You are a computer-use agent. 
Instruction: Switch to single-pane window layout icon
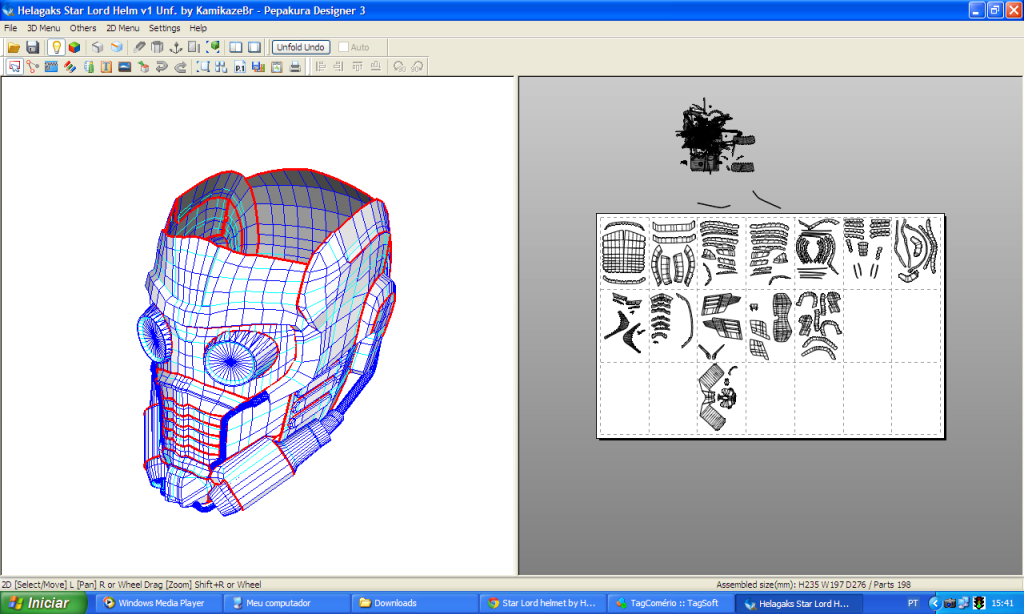pos(254,47)
